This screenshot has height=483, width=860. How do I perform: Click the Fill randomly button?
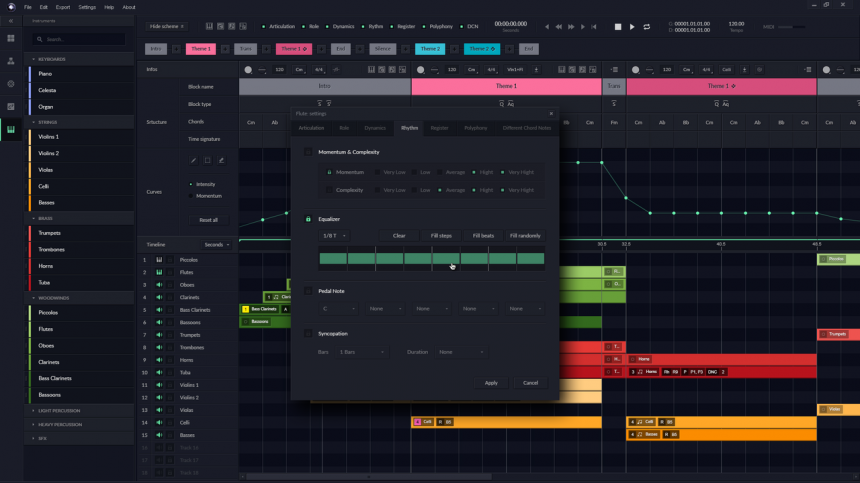[525, 236]
